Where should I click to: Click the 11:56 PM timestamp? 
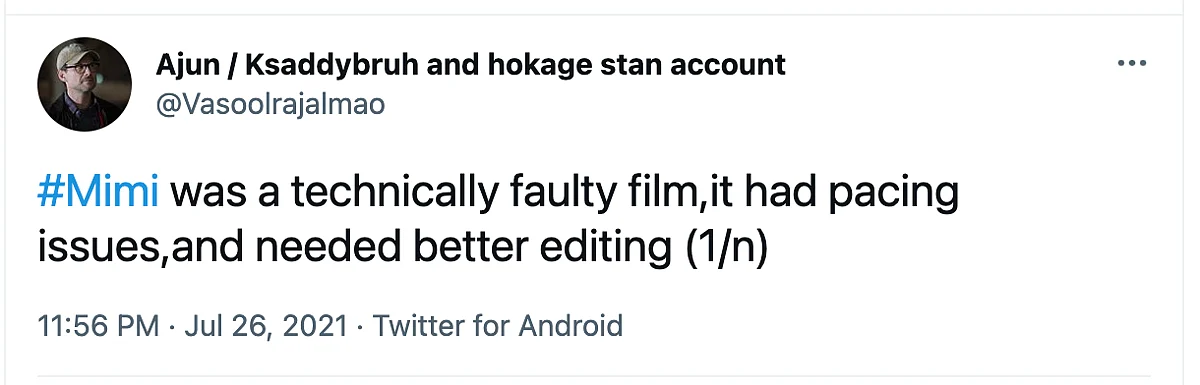97,326
